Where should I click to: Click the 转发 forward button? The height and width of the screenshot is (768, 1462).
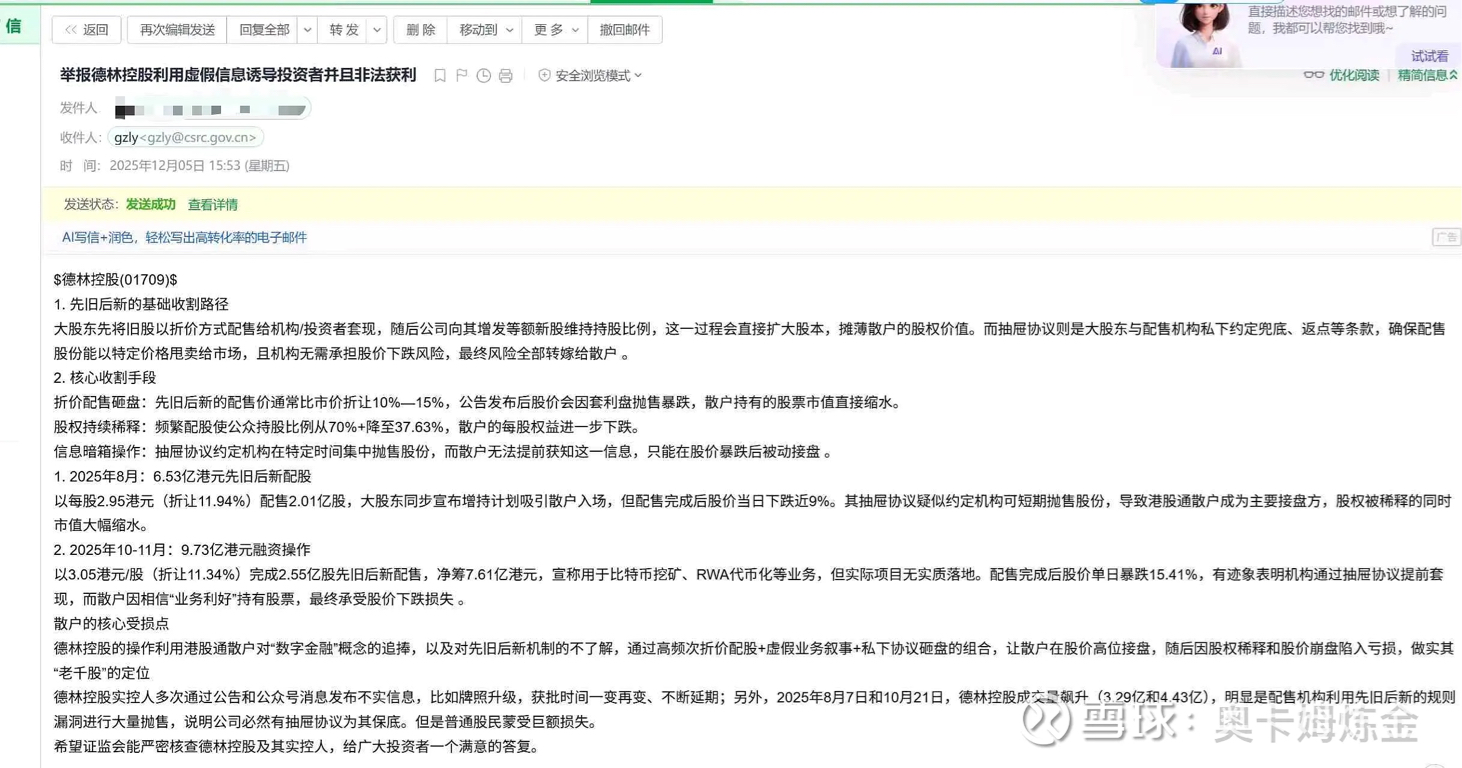(344, 30)
